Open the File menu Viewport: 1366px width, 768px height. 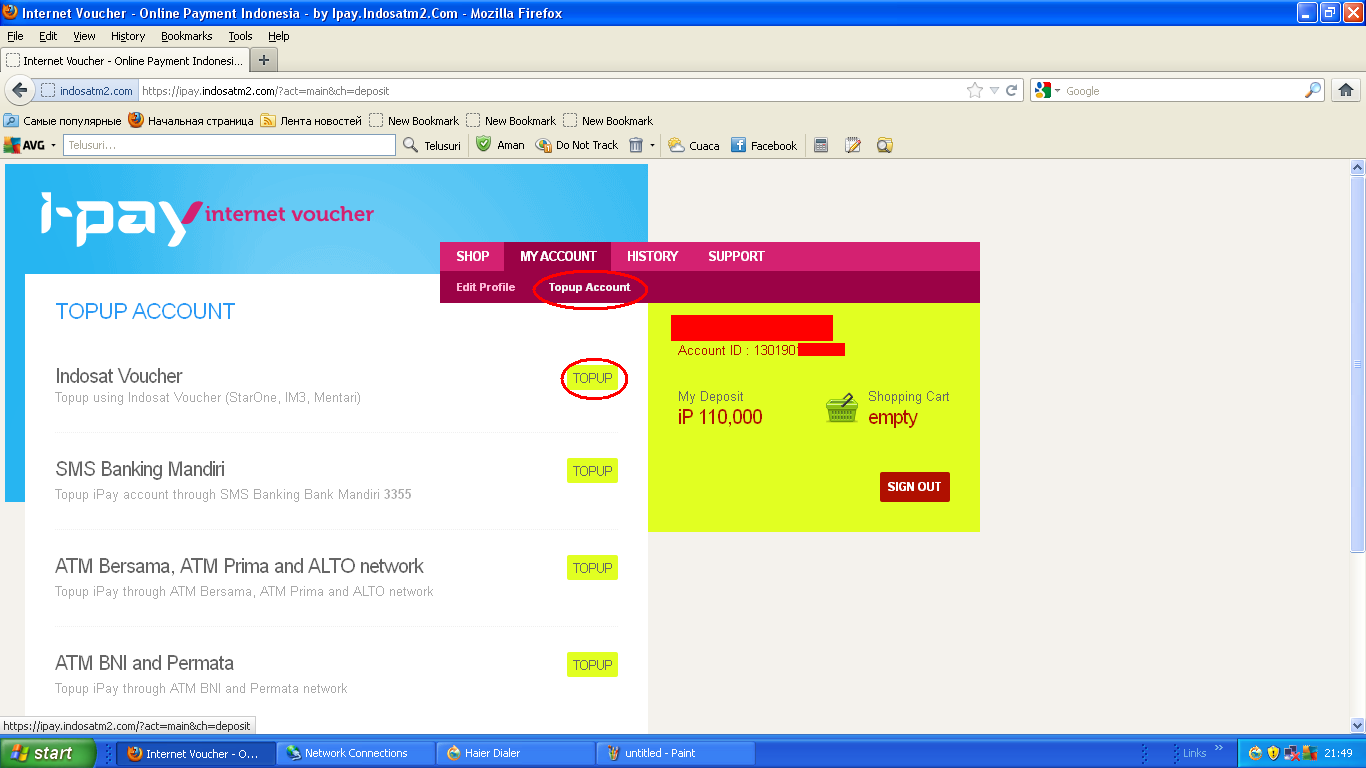[15, 36]
